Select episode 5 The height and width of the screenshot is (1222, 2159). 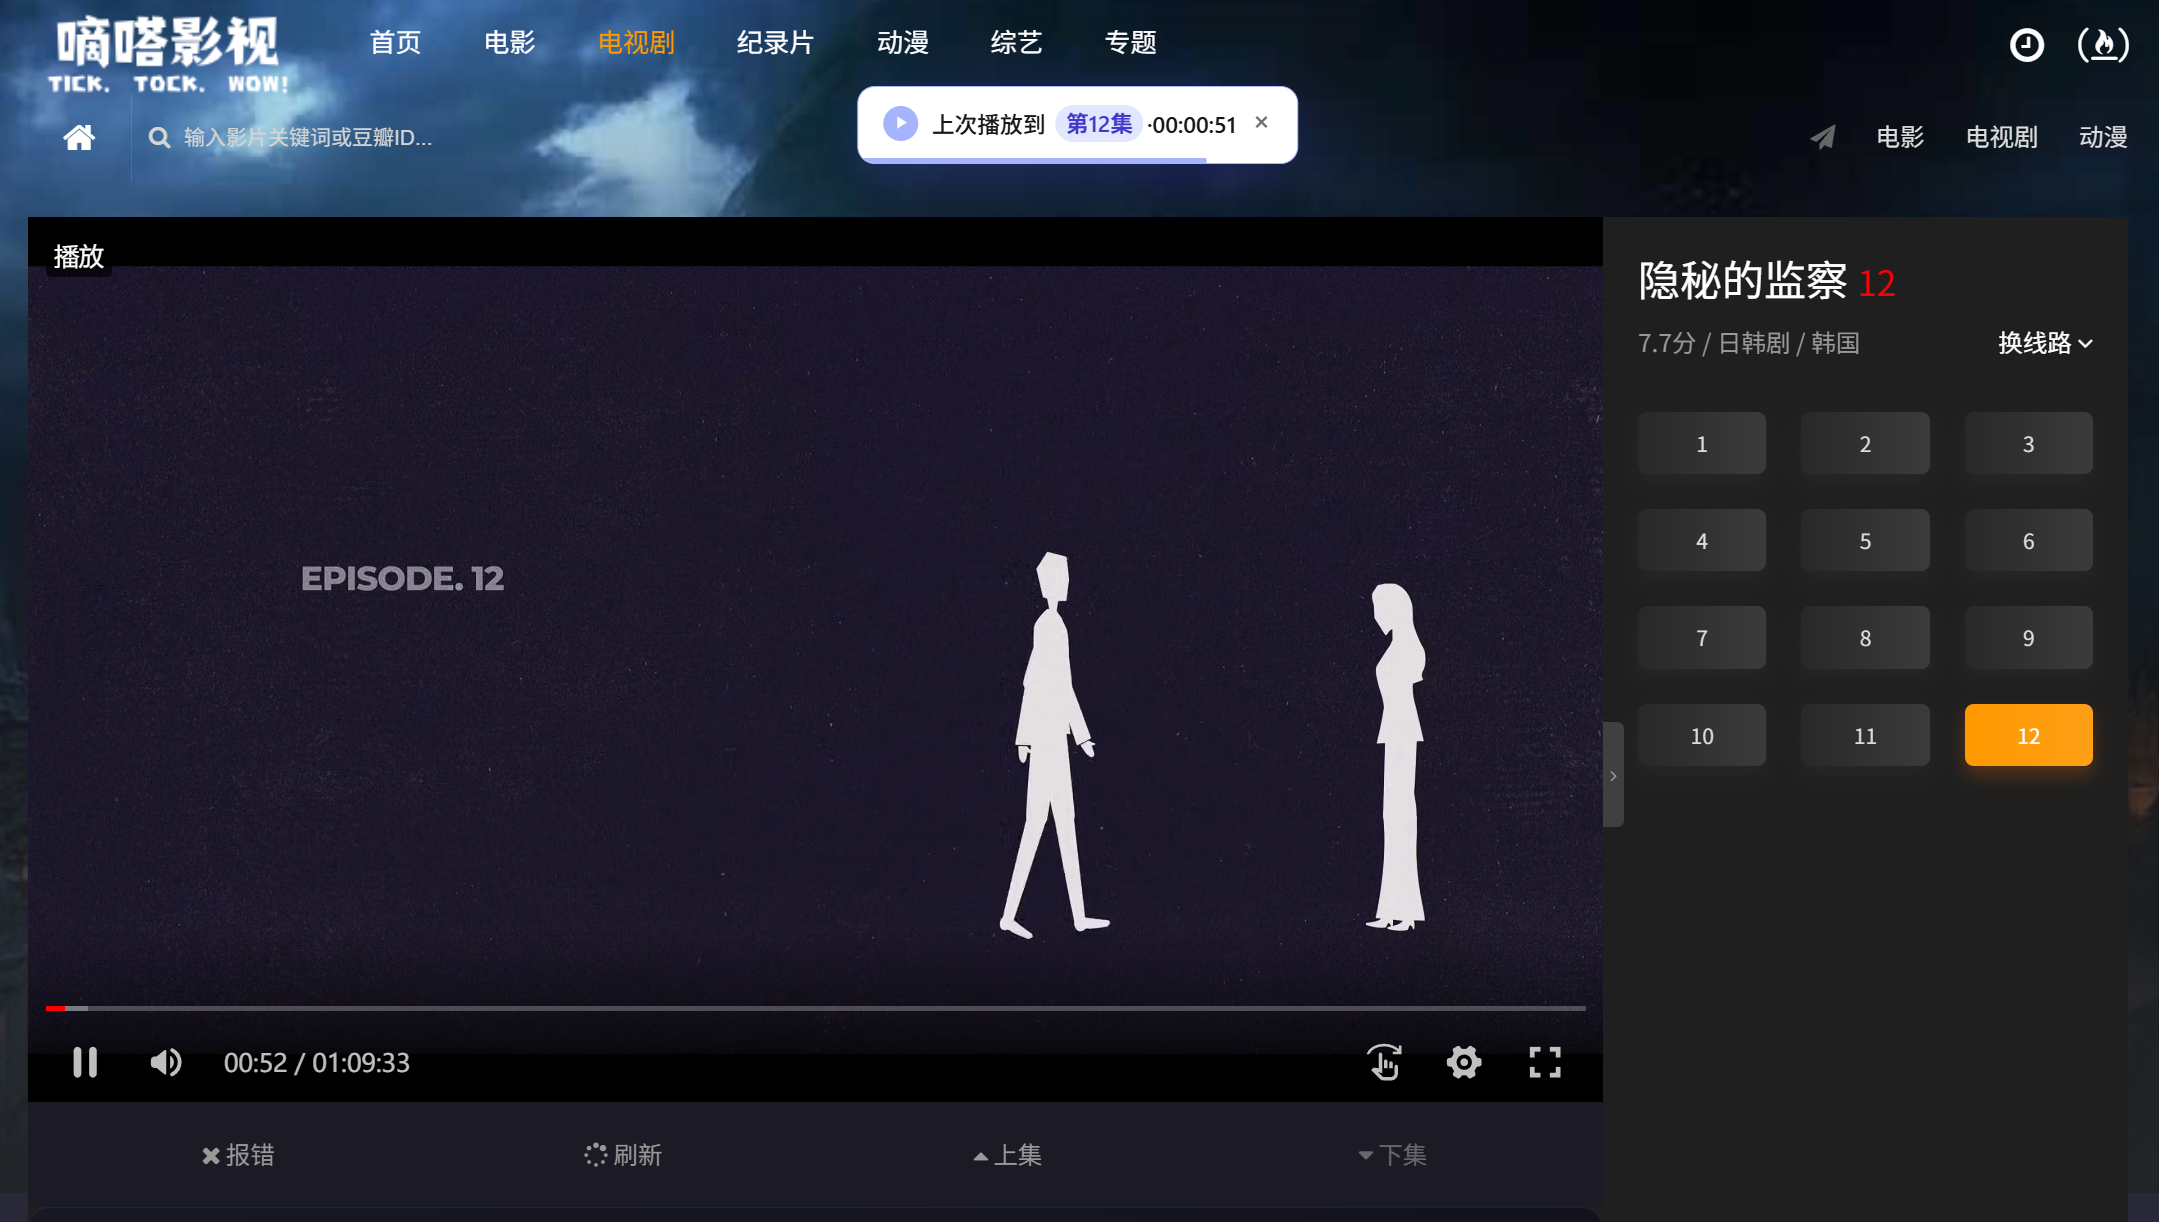tap(1865, 540)
